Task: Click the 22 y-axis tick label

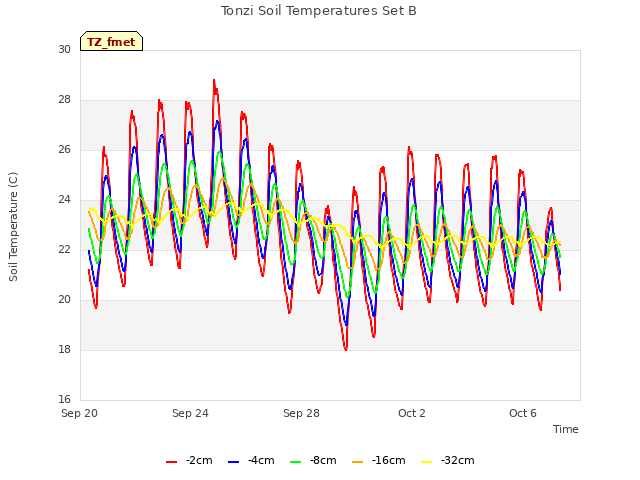Action: (x=64, y=249)
